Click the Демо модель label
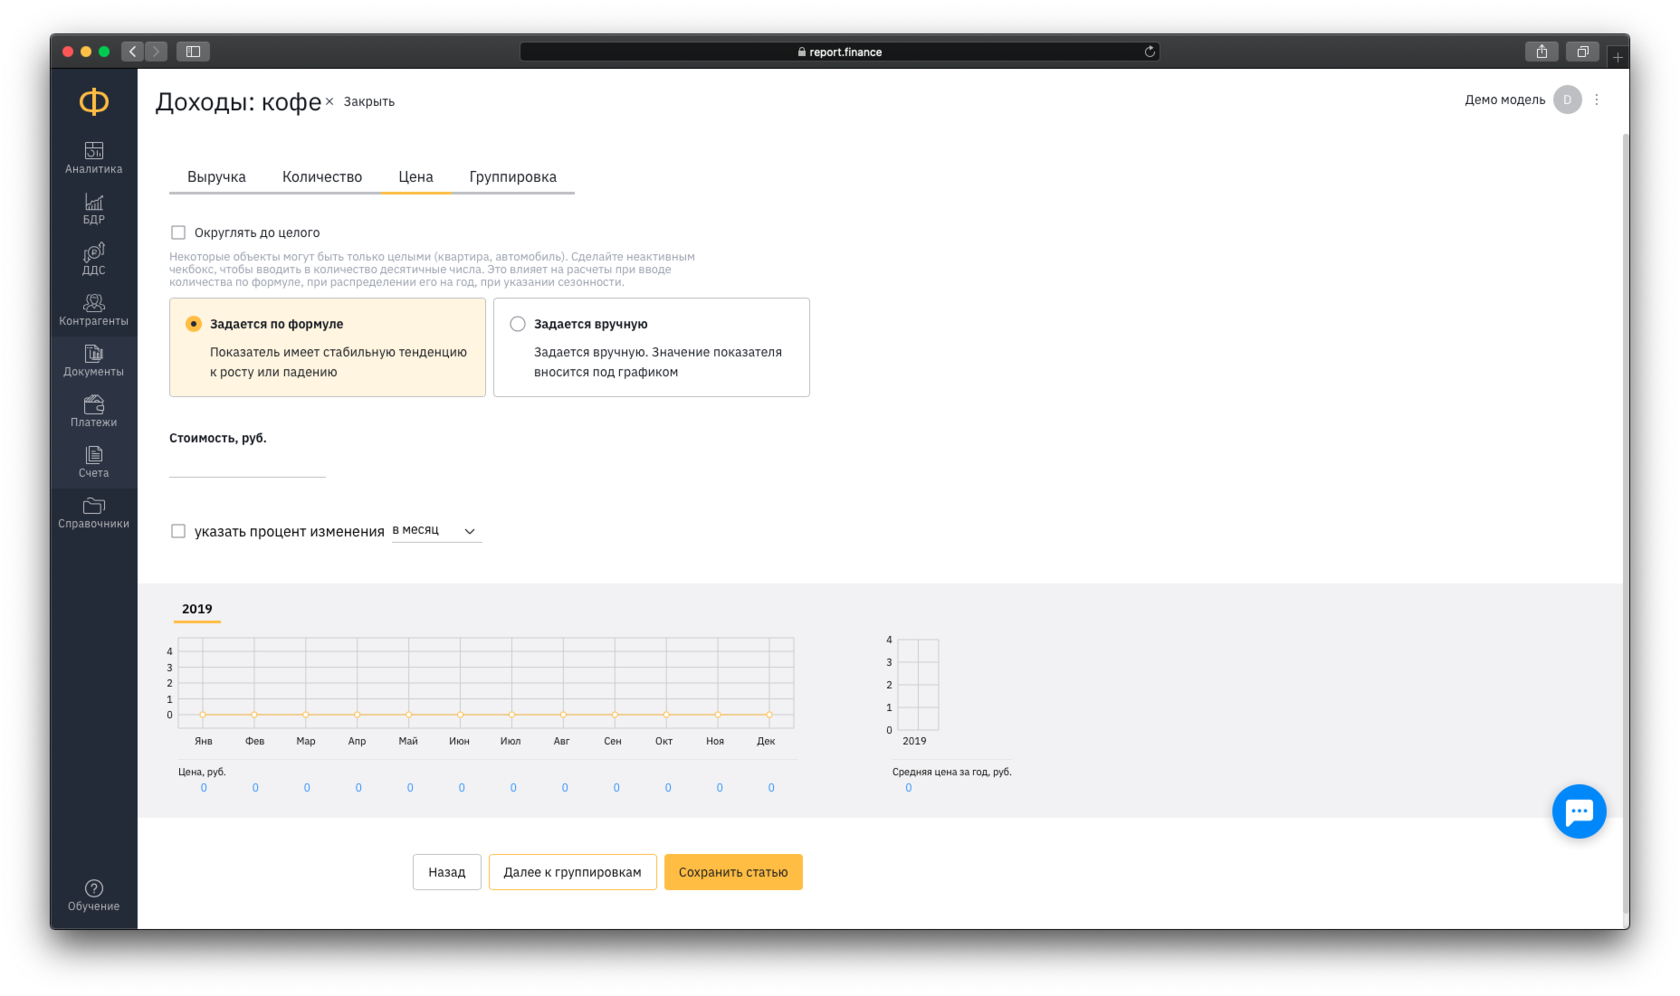 1504,100
